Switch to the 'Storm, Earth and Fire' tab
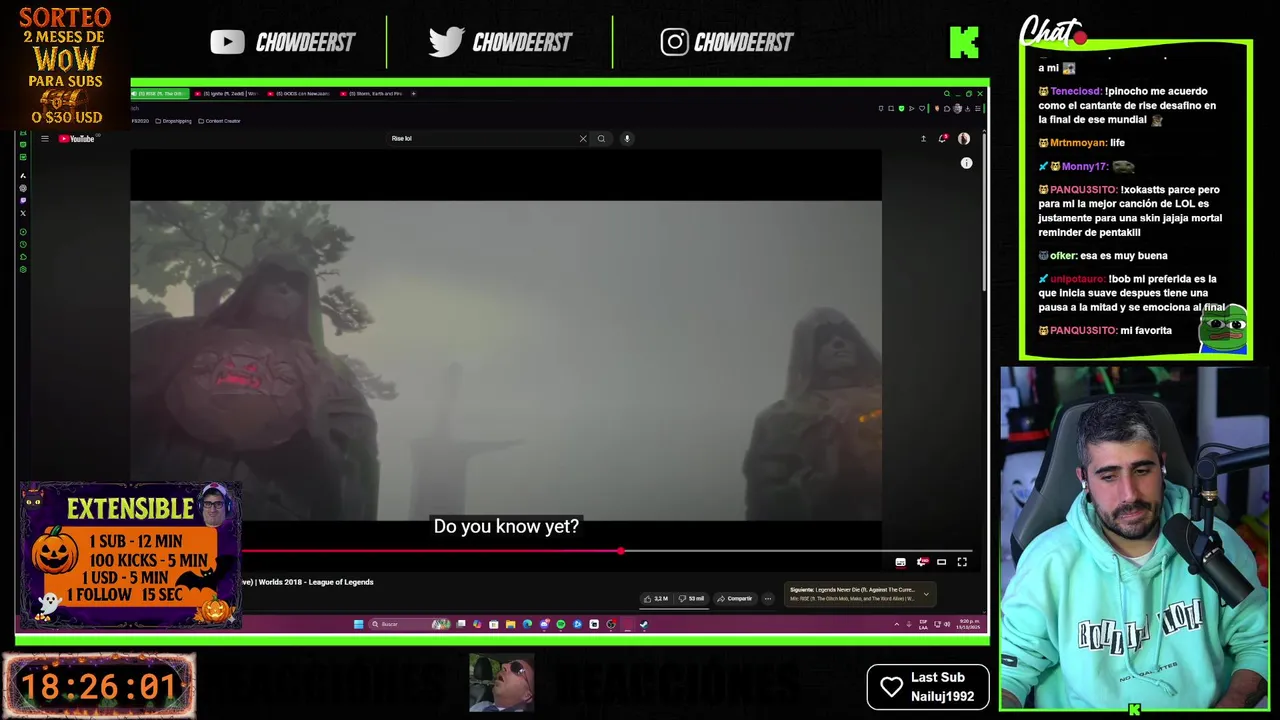The height and width of the screenshot is (720, 1280). pos(371,94)
